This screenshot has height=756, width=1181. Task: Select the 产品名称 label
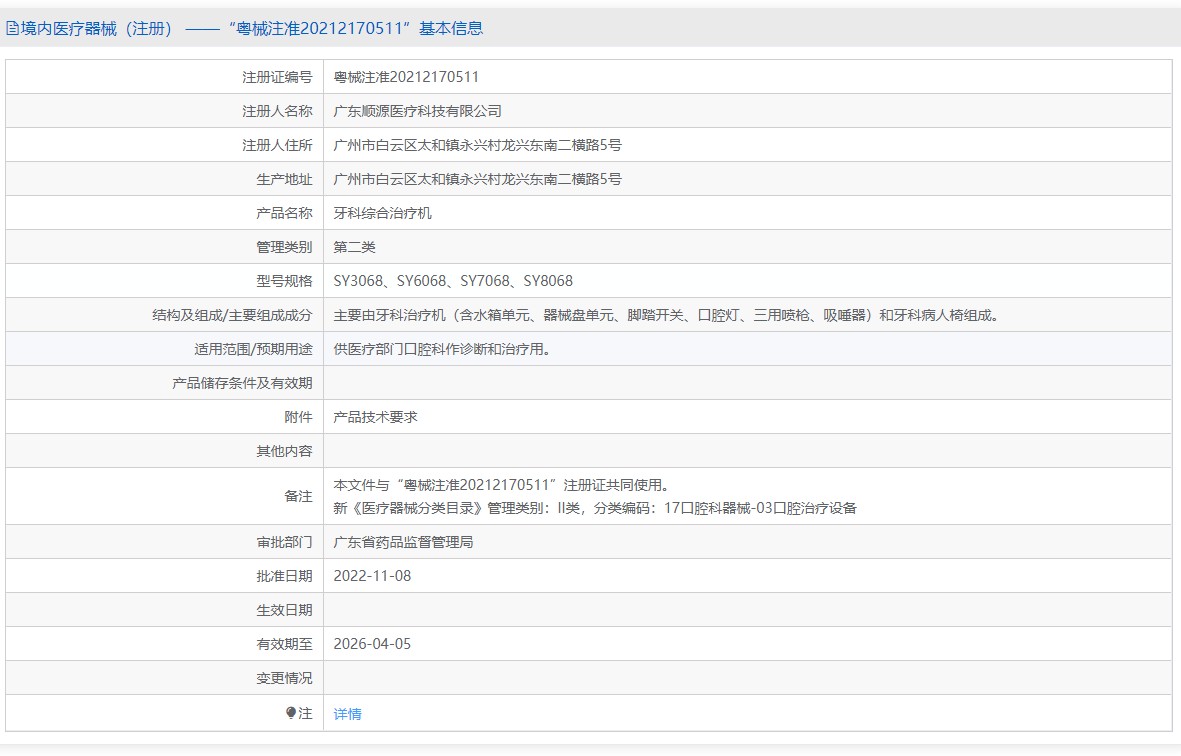point(284,213)
